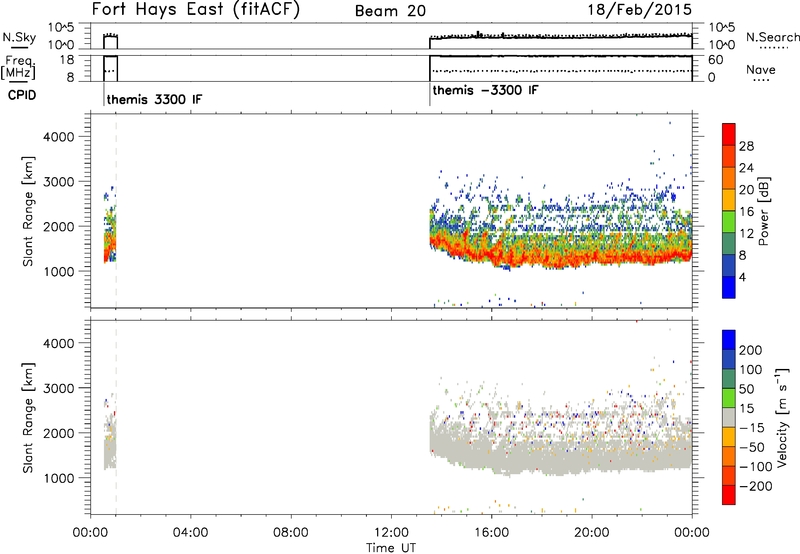The image size is (800, 554).
Task: Click the '200' tick on the velocity scale
Action: click(x=751, y=350)
